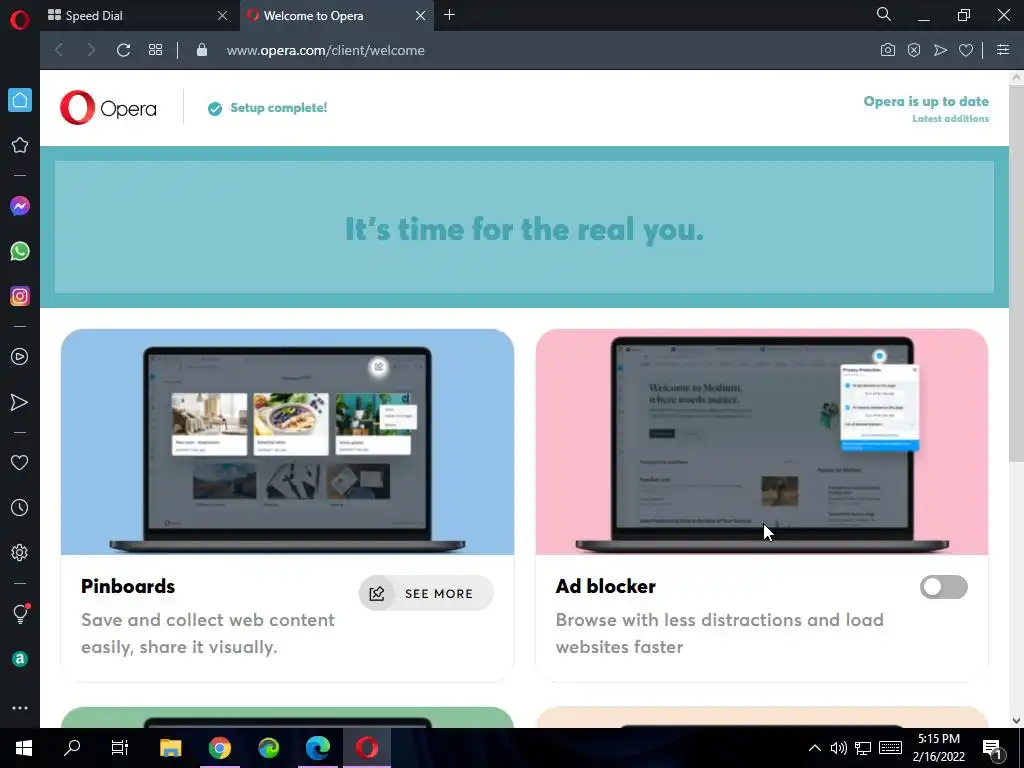Open Windows notification center

(x=993, y=748)
